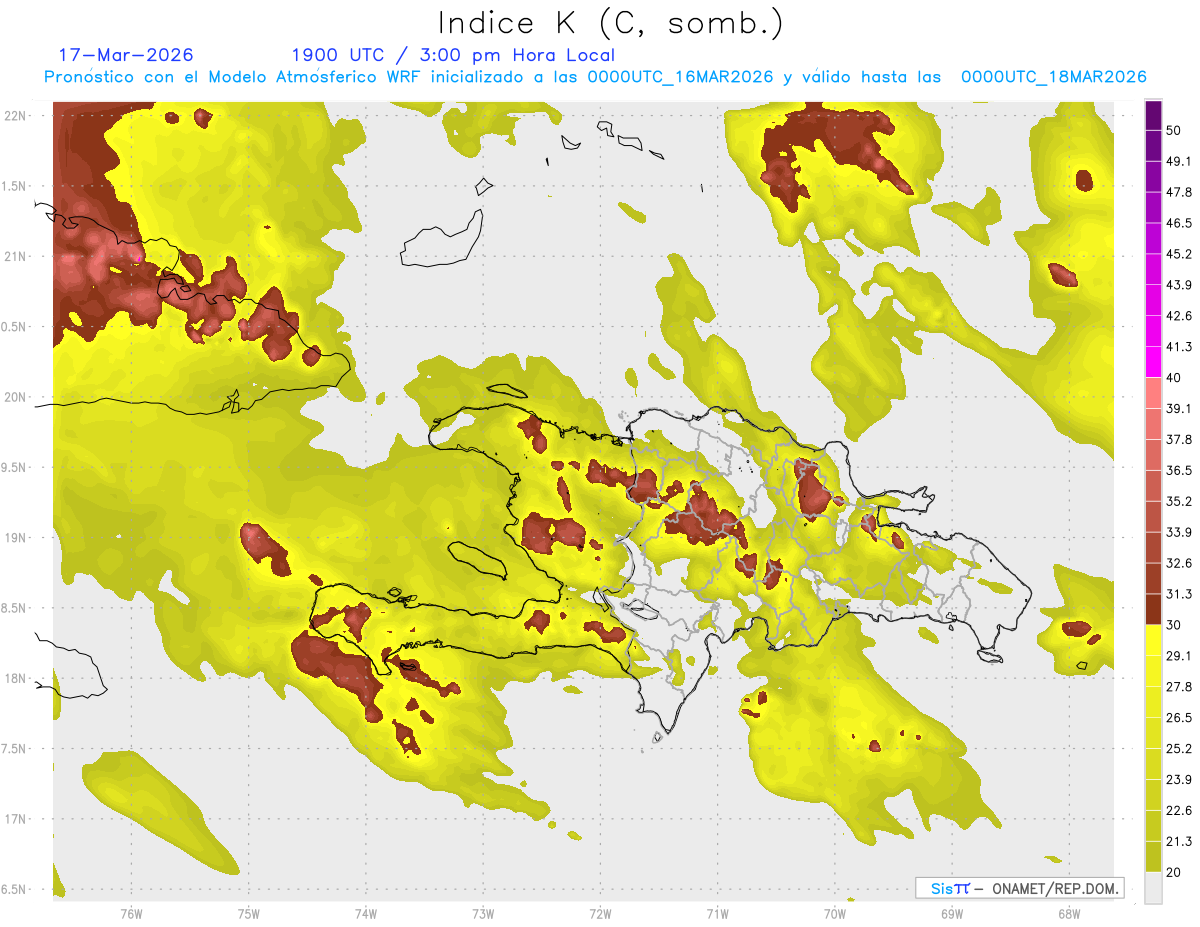
Task: Click the longitude label "69W"
Action: pyautogui.click(x=951, y=913)
